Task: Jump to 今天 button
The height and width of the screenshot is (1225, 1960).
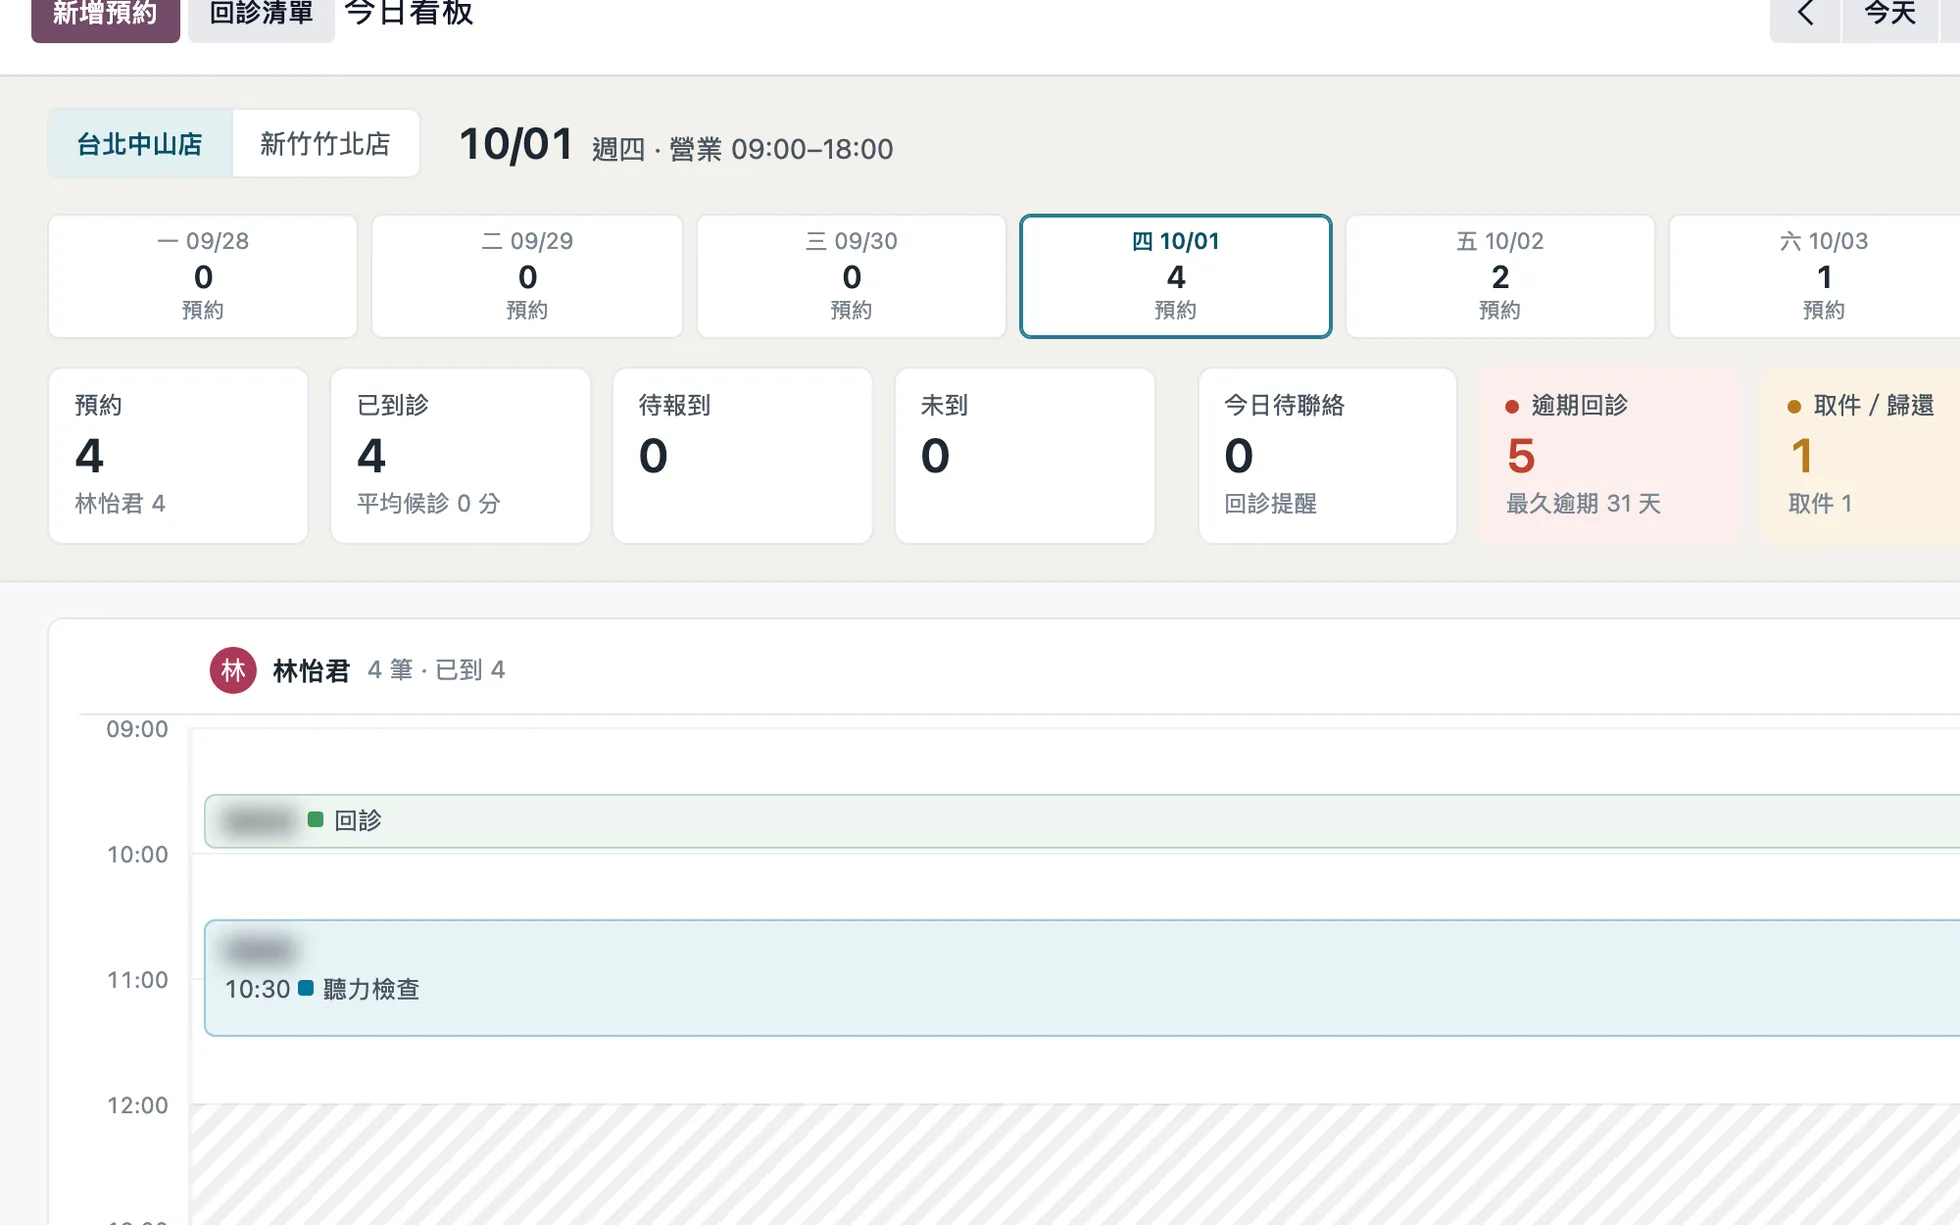Action: coord(1890,16)
